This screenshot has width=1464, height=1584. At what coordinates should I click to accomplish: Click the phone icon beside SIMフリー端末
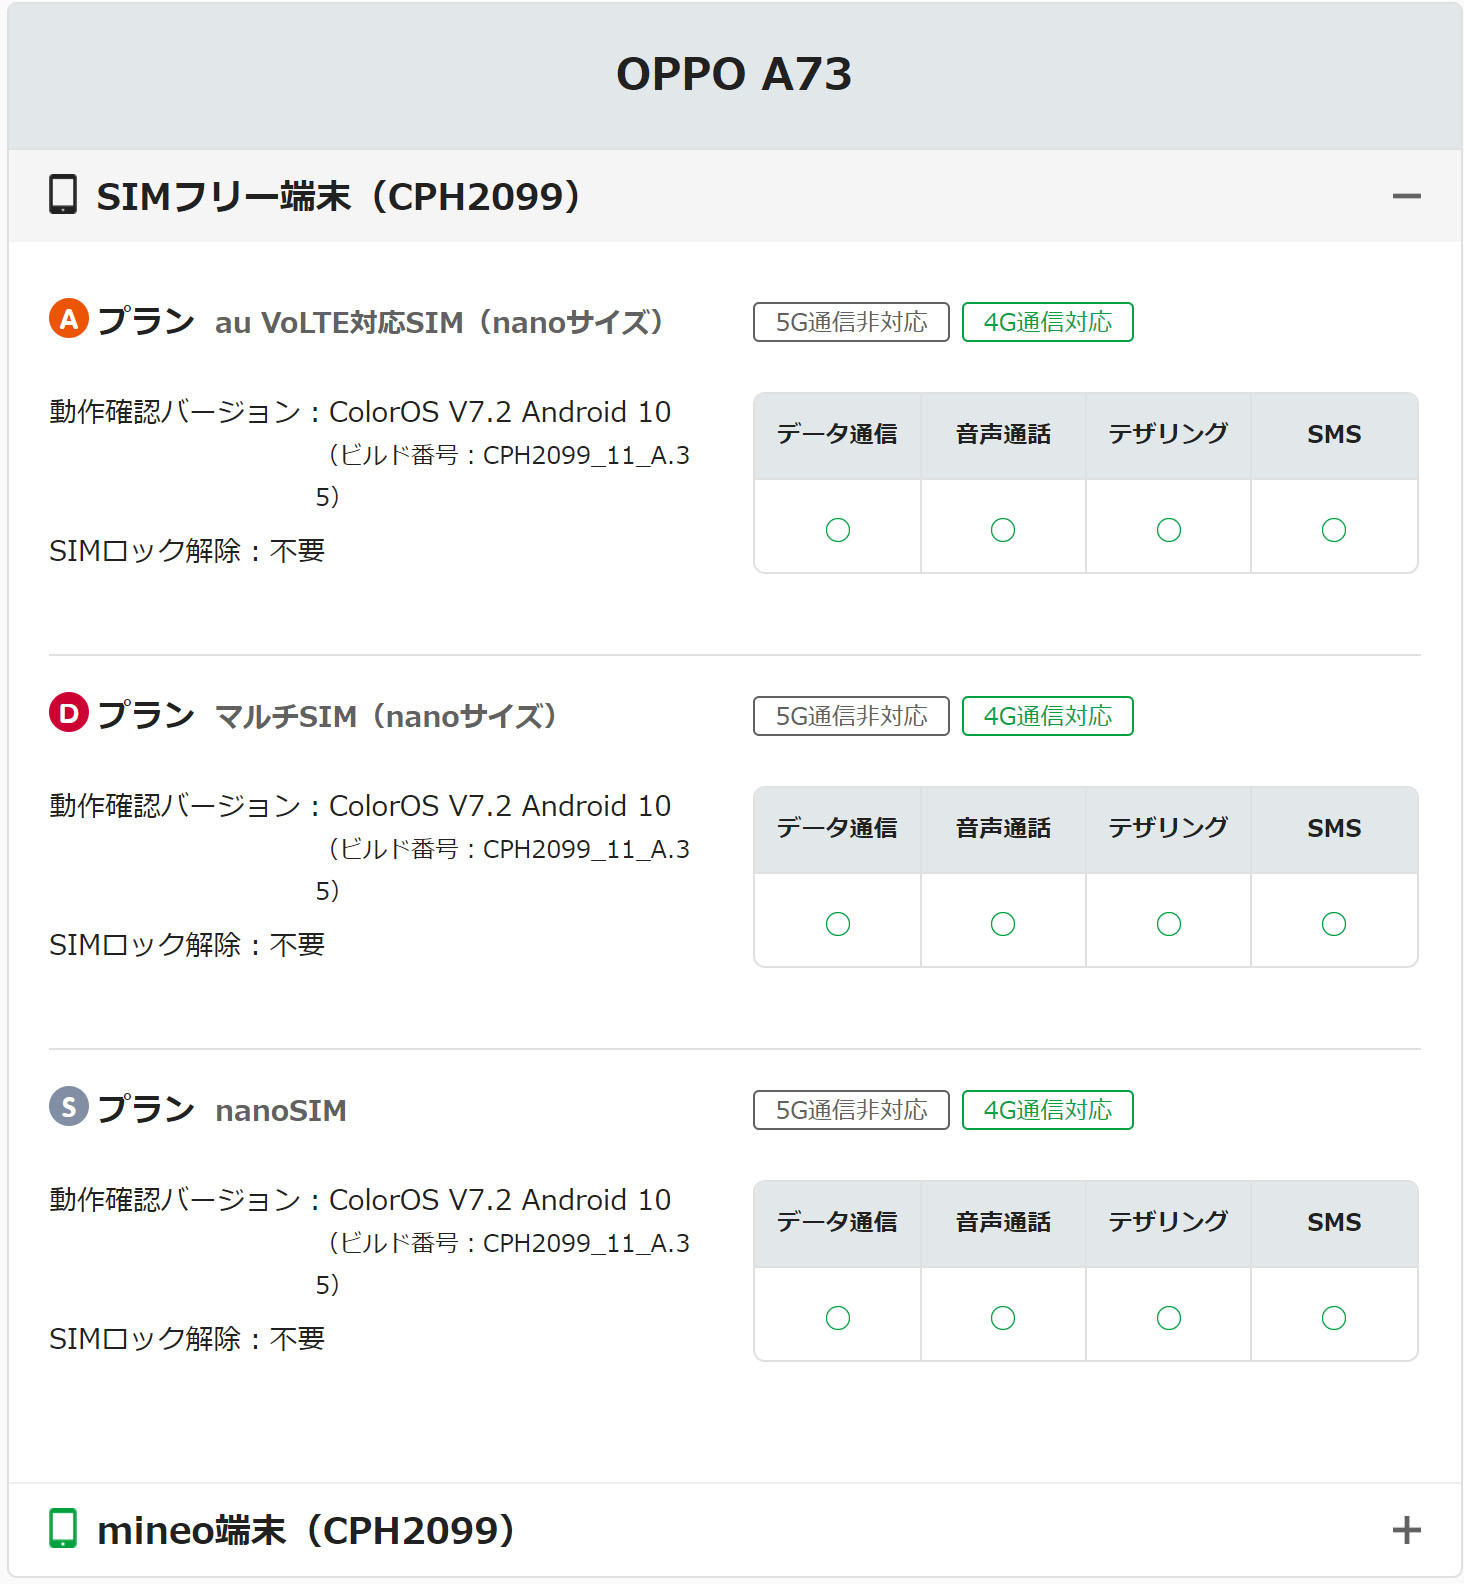(x=63, y=195)
